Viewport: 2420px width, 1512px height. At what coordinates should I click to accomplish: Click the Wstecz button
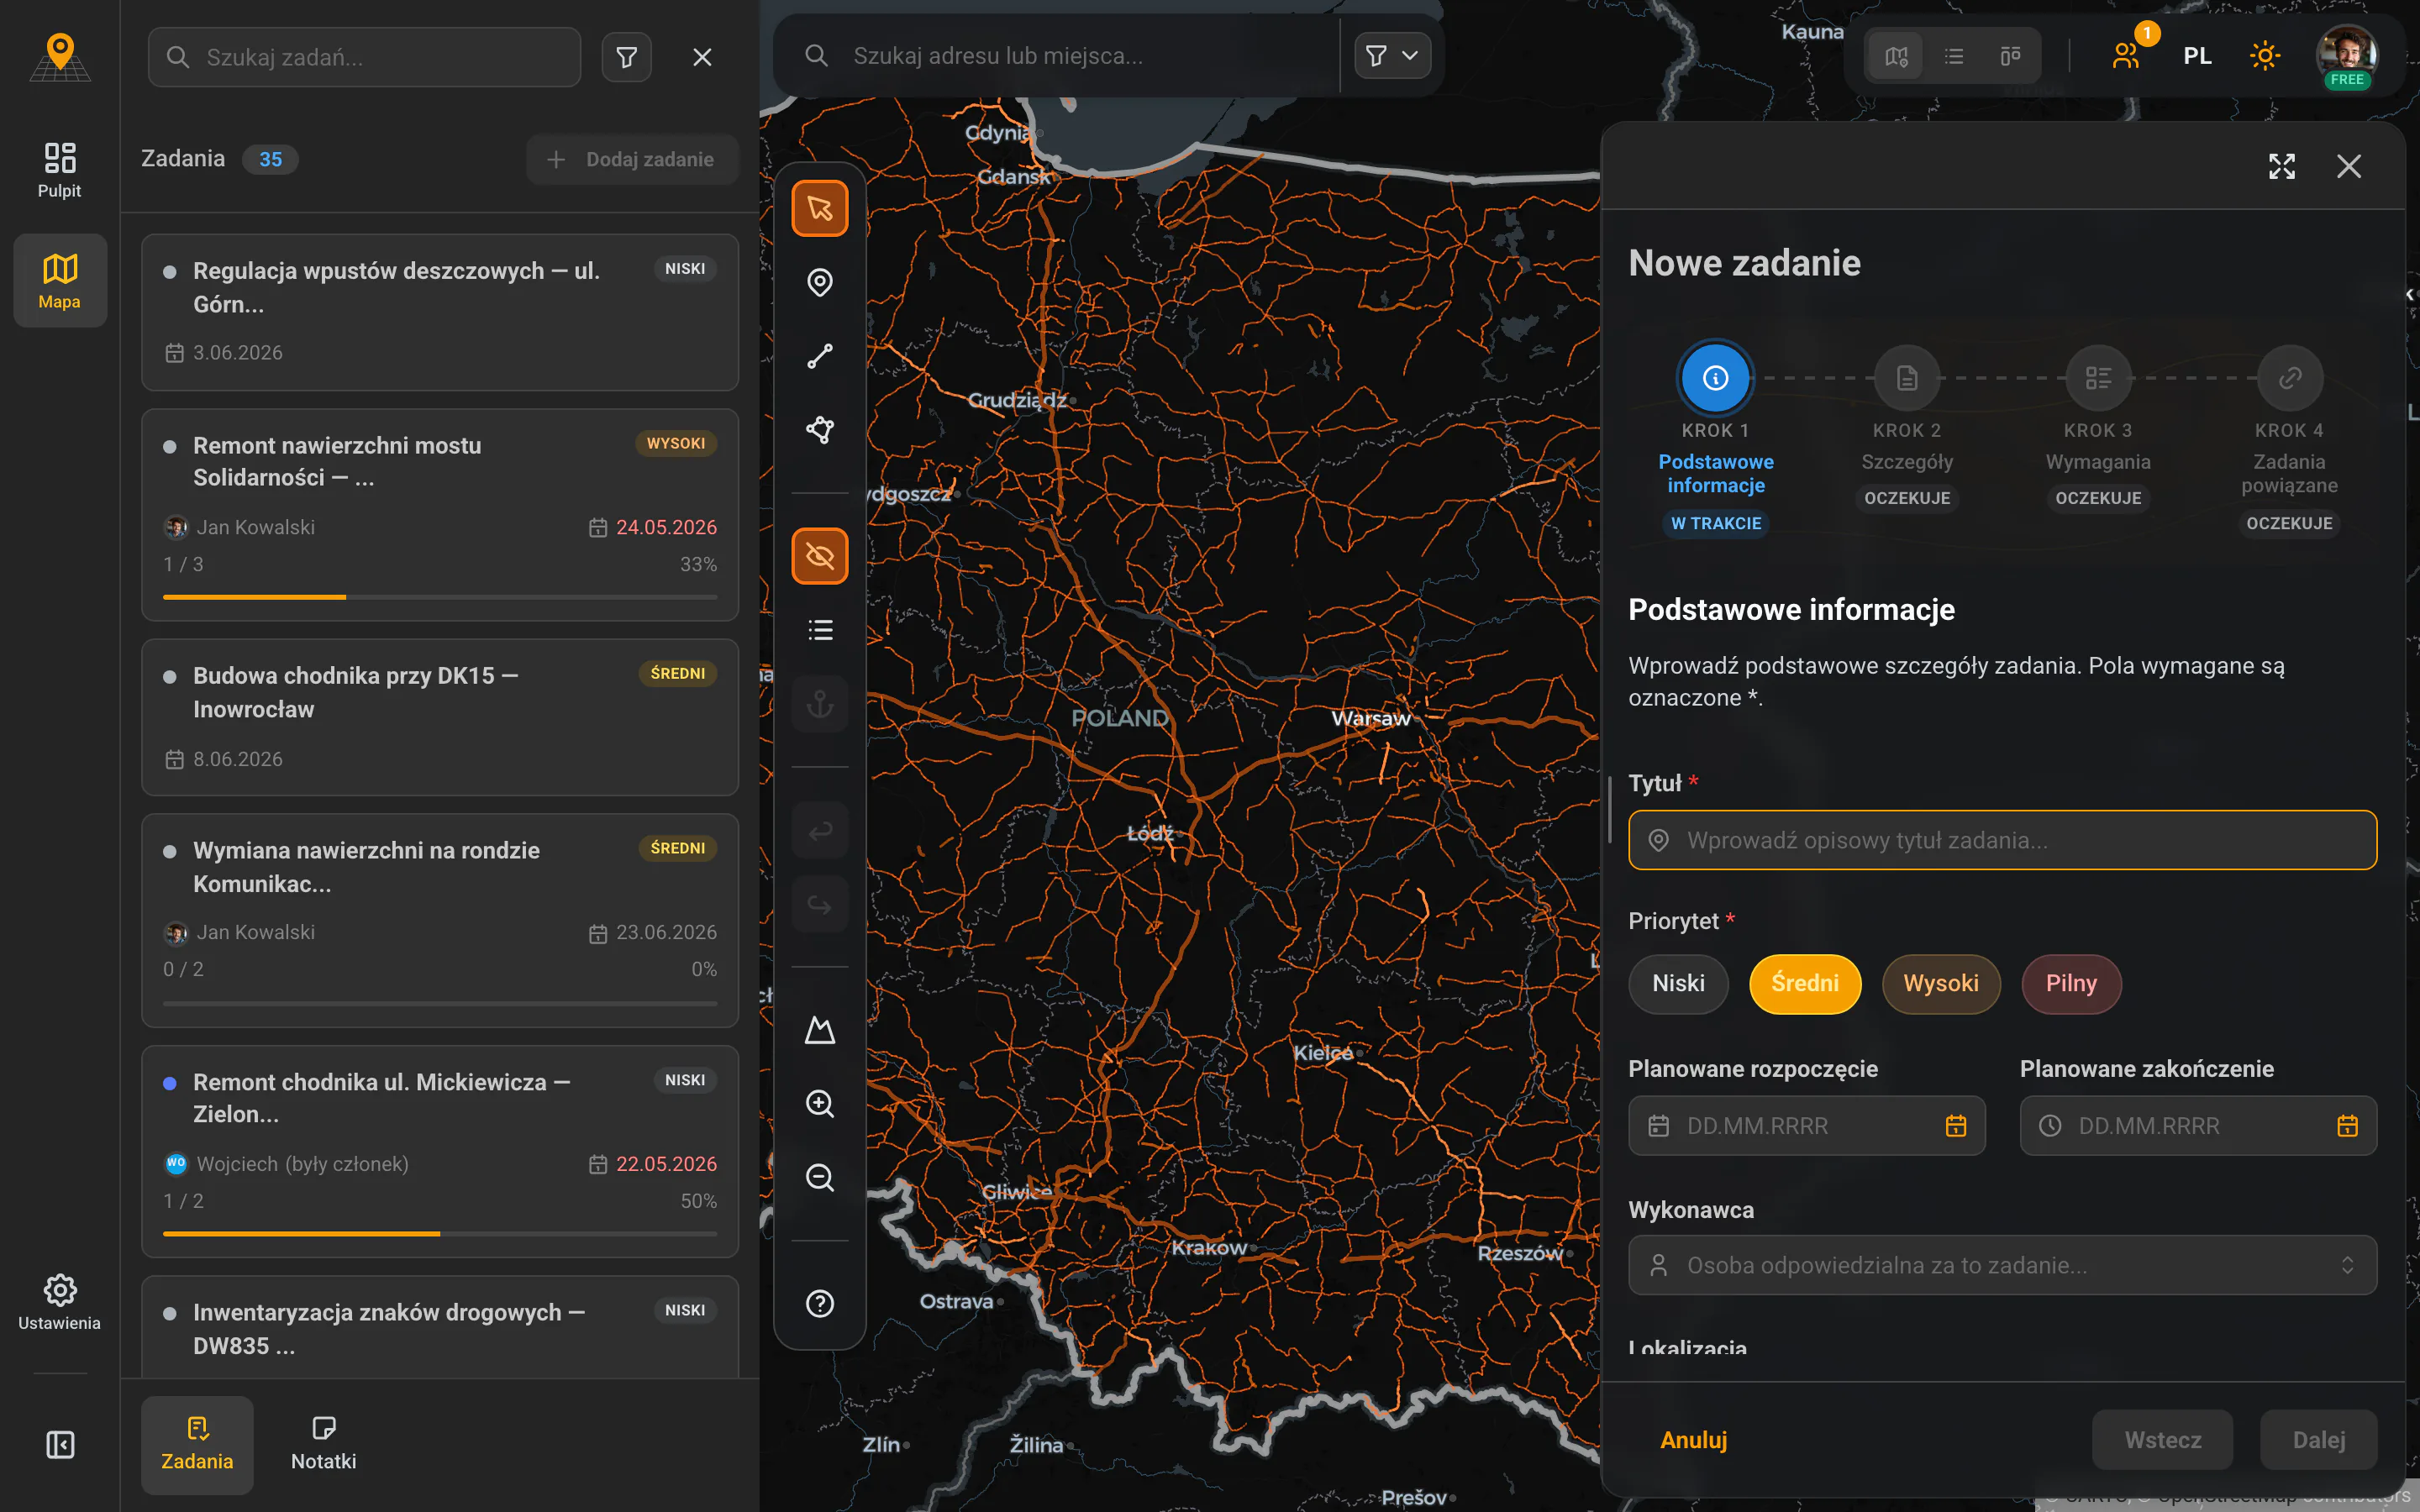point(2162,1440)
